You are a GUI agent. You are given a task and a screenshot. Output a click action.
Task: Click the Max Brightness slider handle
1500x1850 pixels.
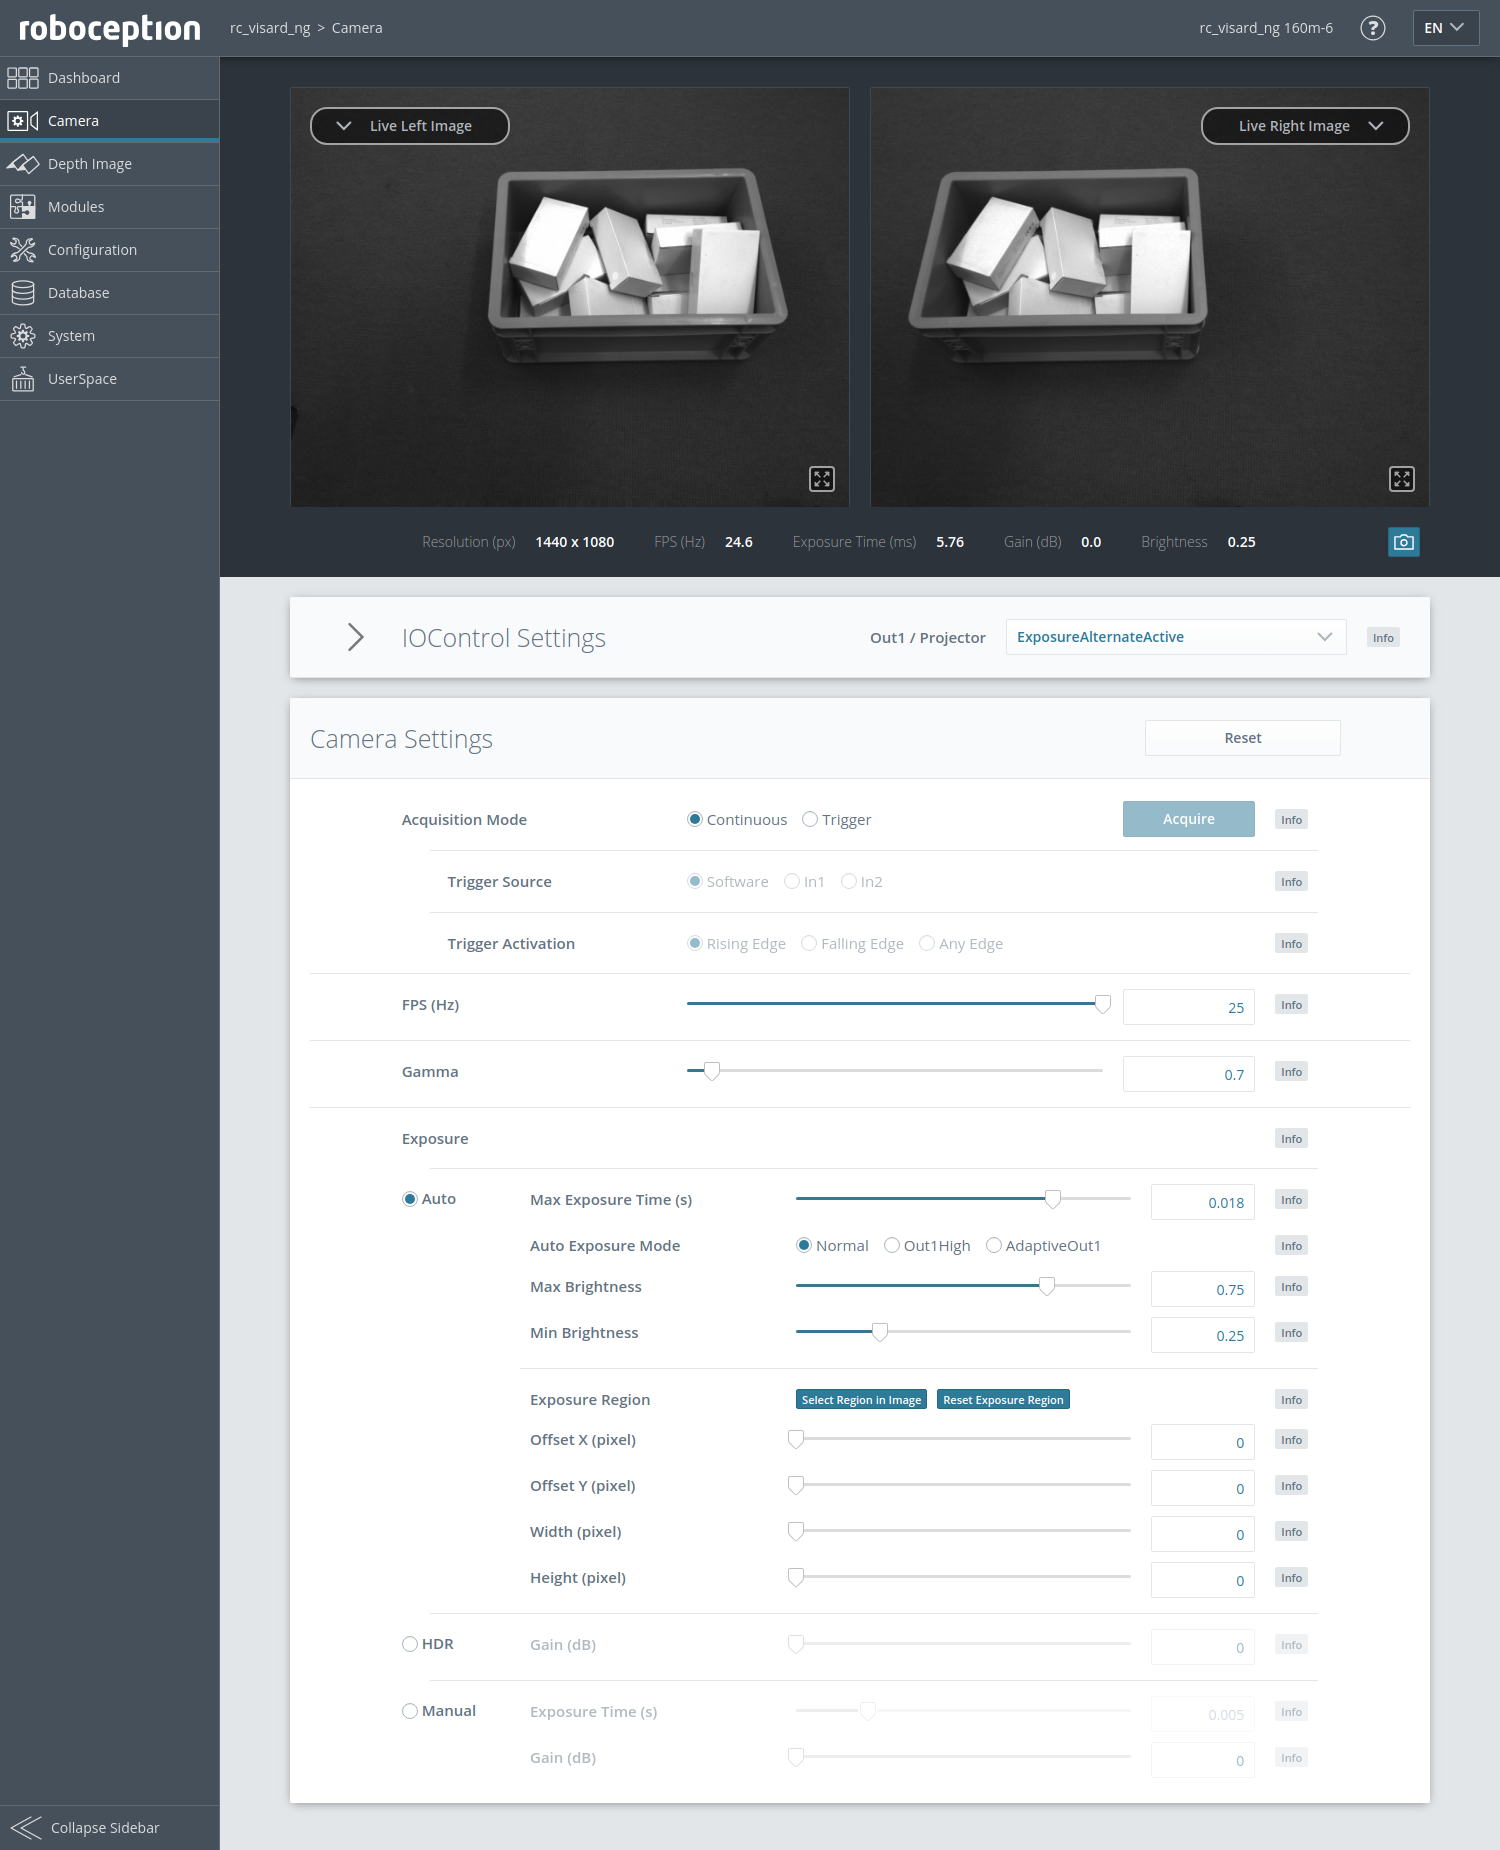coord(1047,1286)
